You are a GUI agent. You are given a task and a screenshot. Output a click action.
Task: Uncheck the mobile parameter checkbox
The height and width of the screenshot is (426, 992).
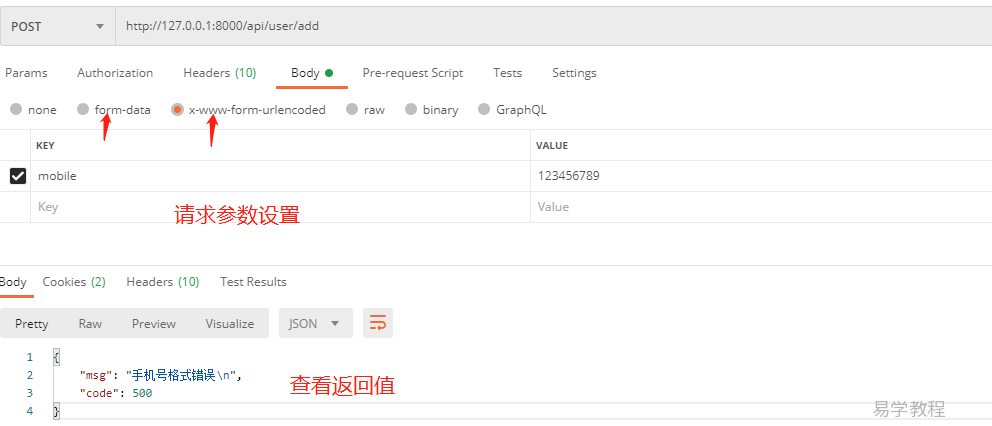tap(18, 176)
